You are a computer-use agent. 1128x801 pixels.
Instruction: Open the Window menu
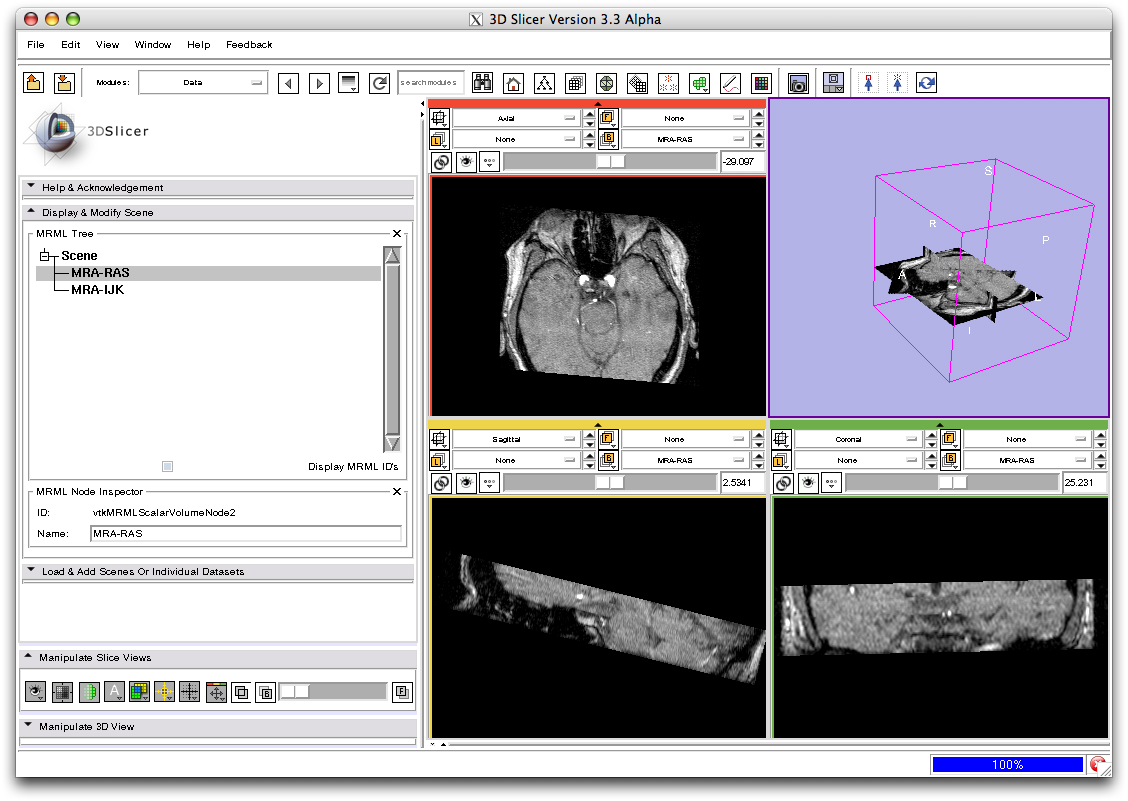[x=153, y=44]
